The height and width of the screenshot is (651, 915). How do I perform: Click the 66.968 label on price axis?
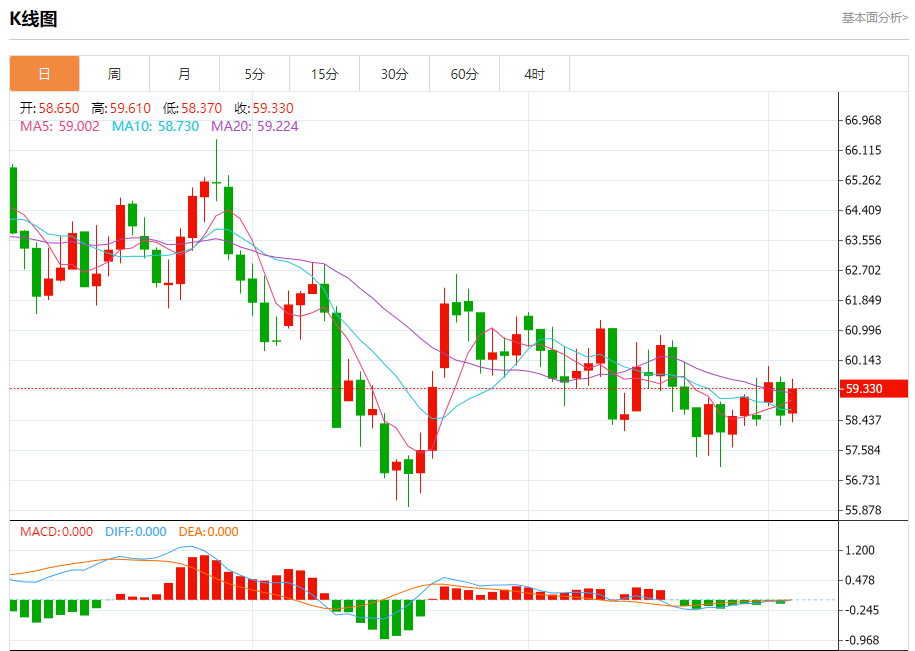pyautogui.click(x=862, y=121)
